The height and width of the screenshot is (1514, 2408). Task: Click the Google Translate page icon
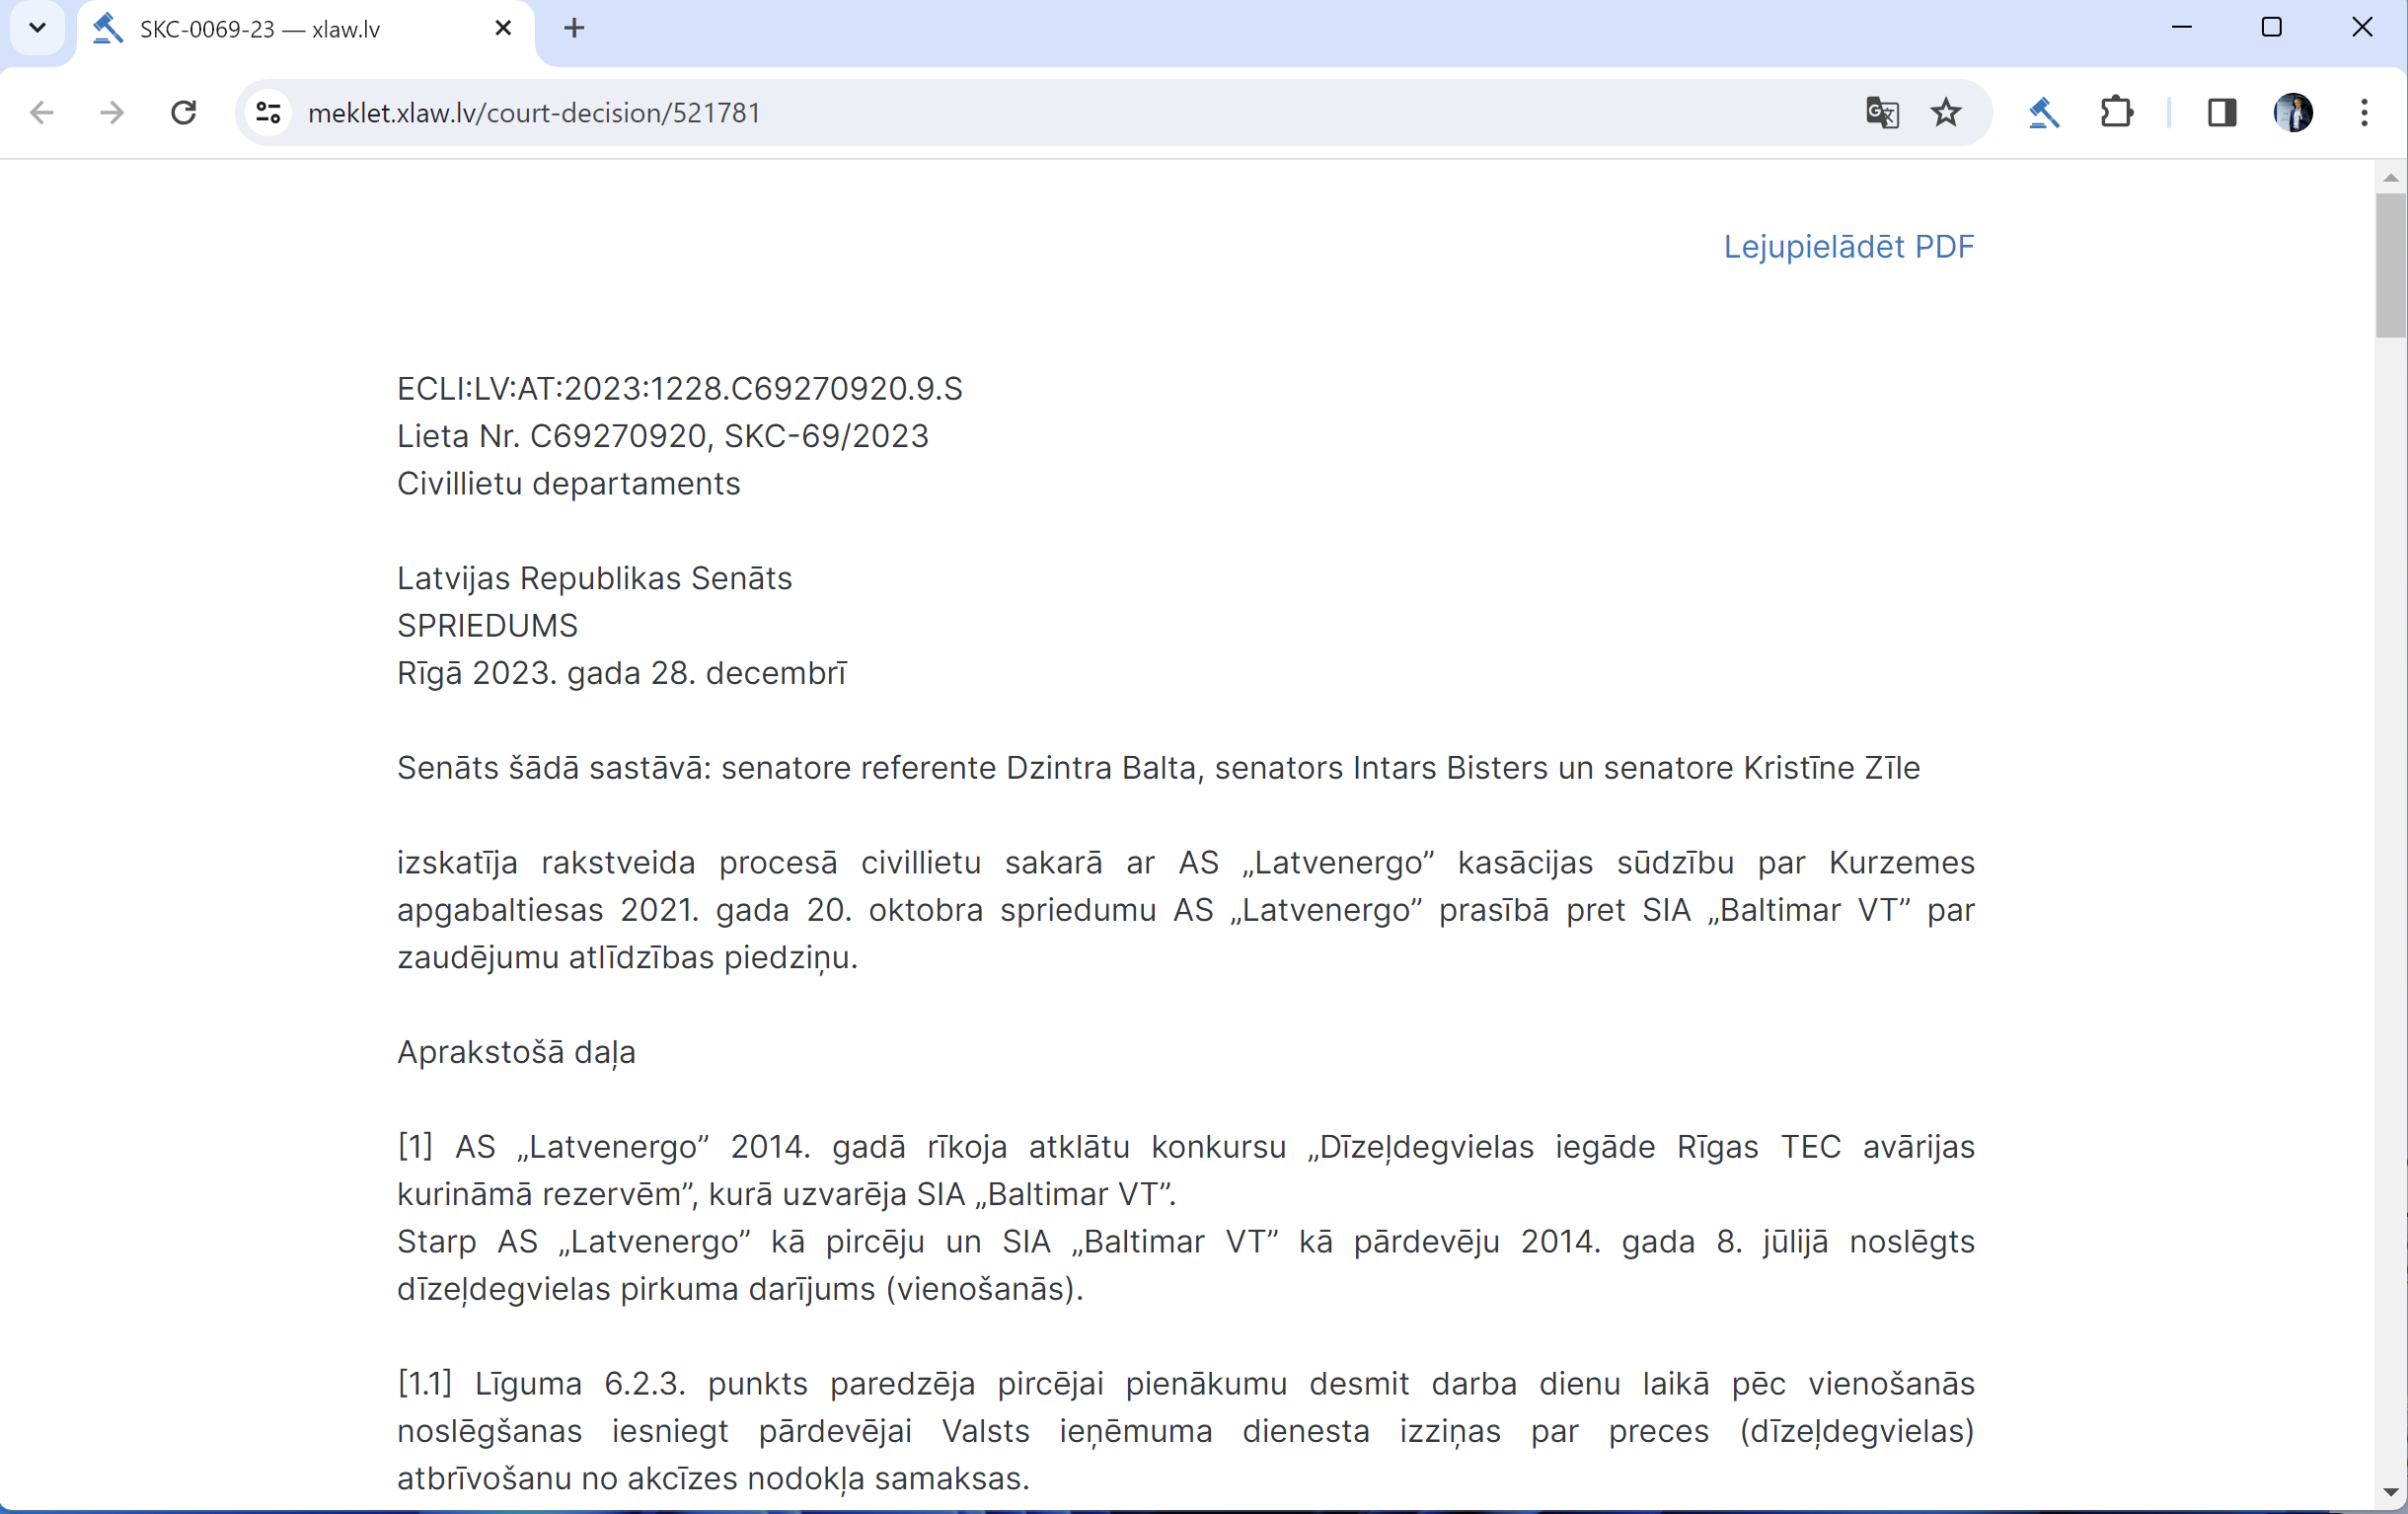(x=1882, y=112)
